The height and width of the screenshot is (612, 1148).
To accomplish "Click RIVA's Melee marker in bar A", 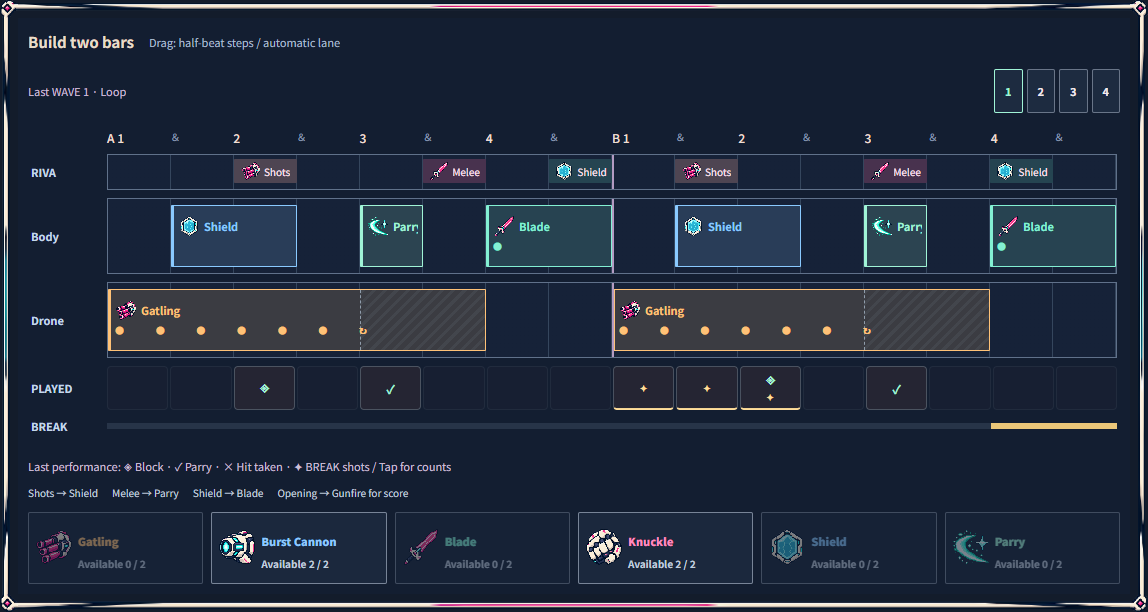I will tap(454, 172).
